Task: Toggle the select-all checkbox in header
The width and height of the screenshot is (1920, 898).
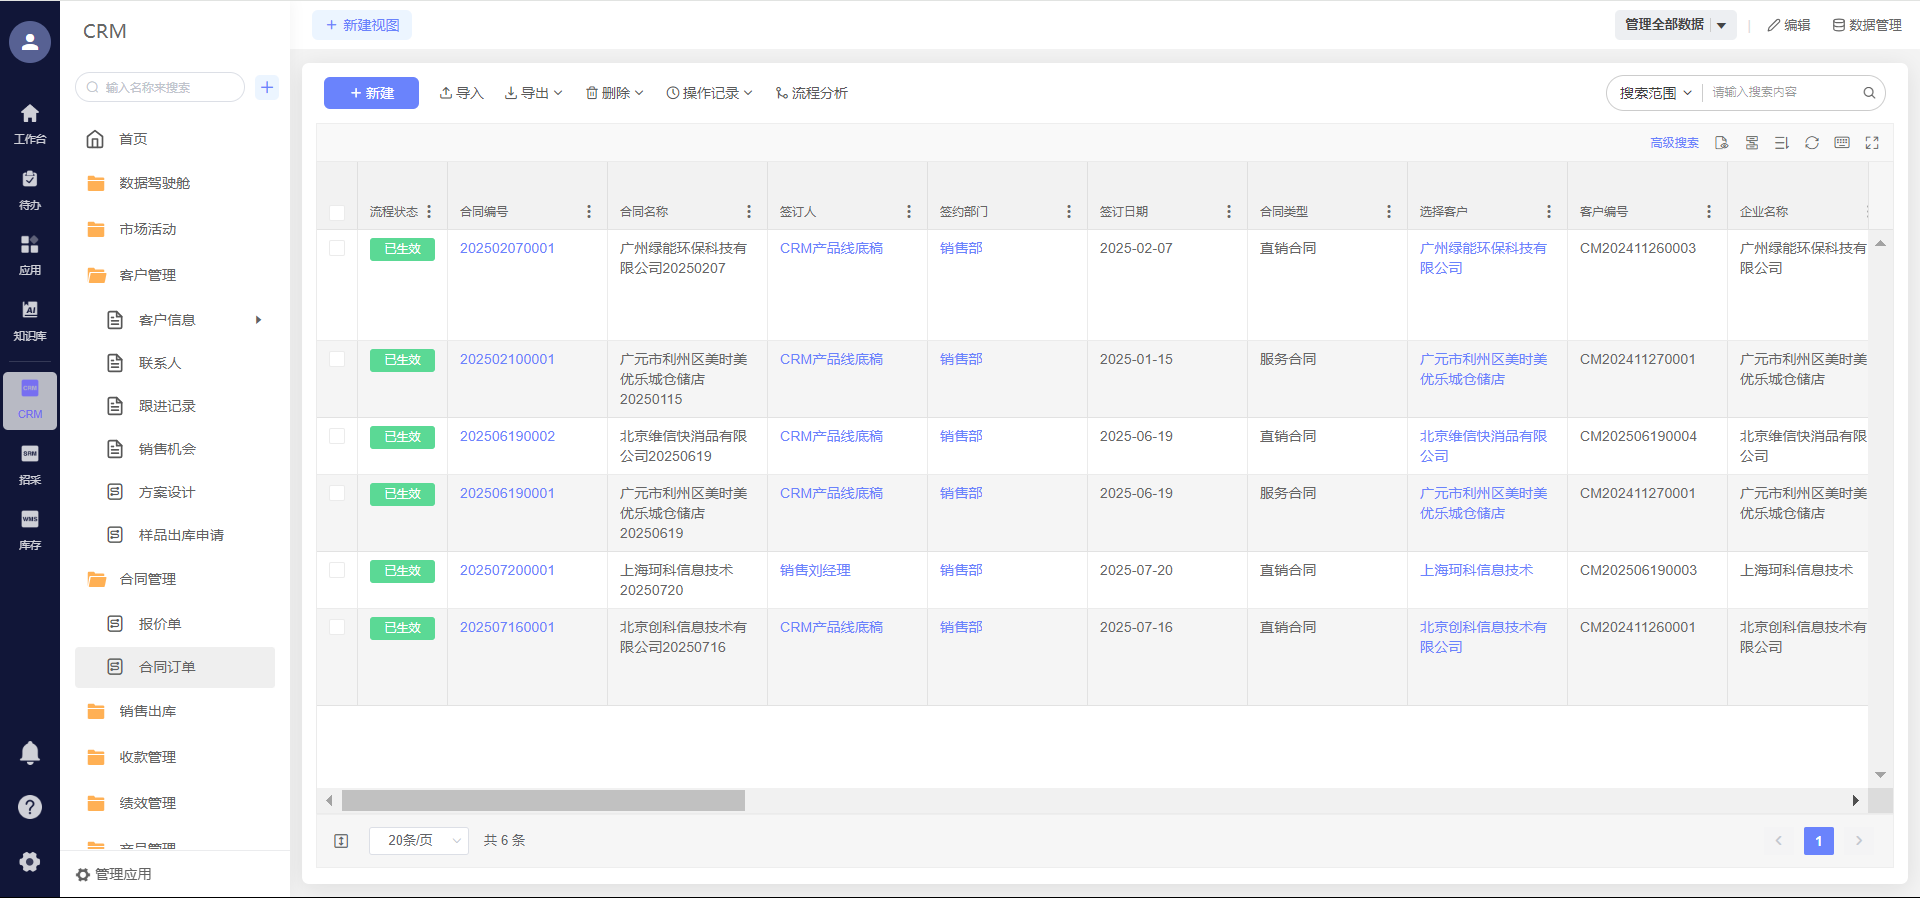Action: point(337,212)
